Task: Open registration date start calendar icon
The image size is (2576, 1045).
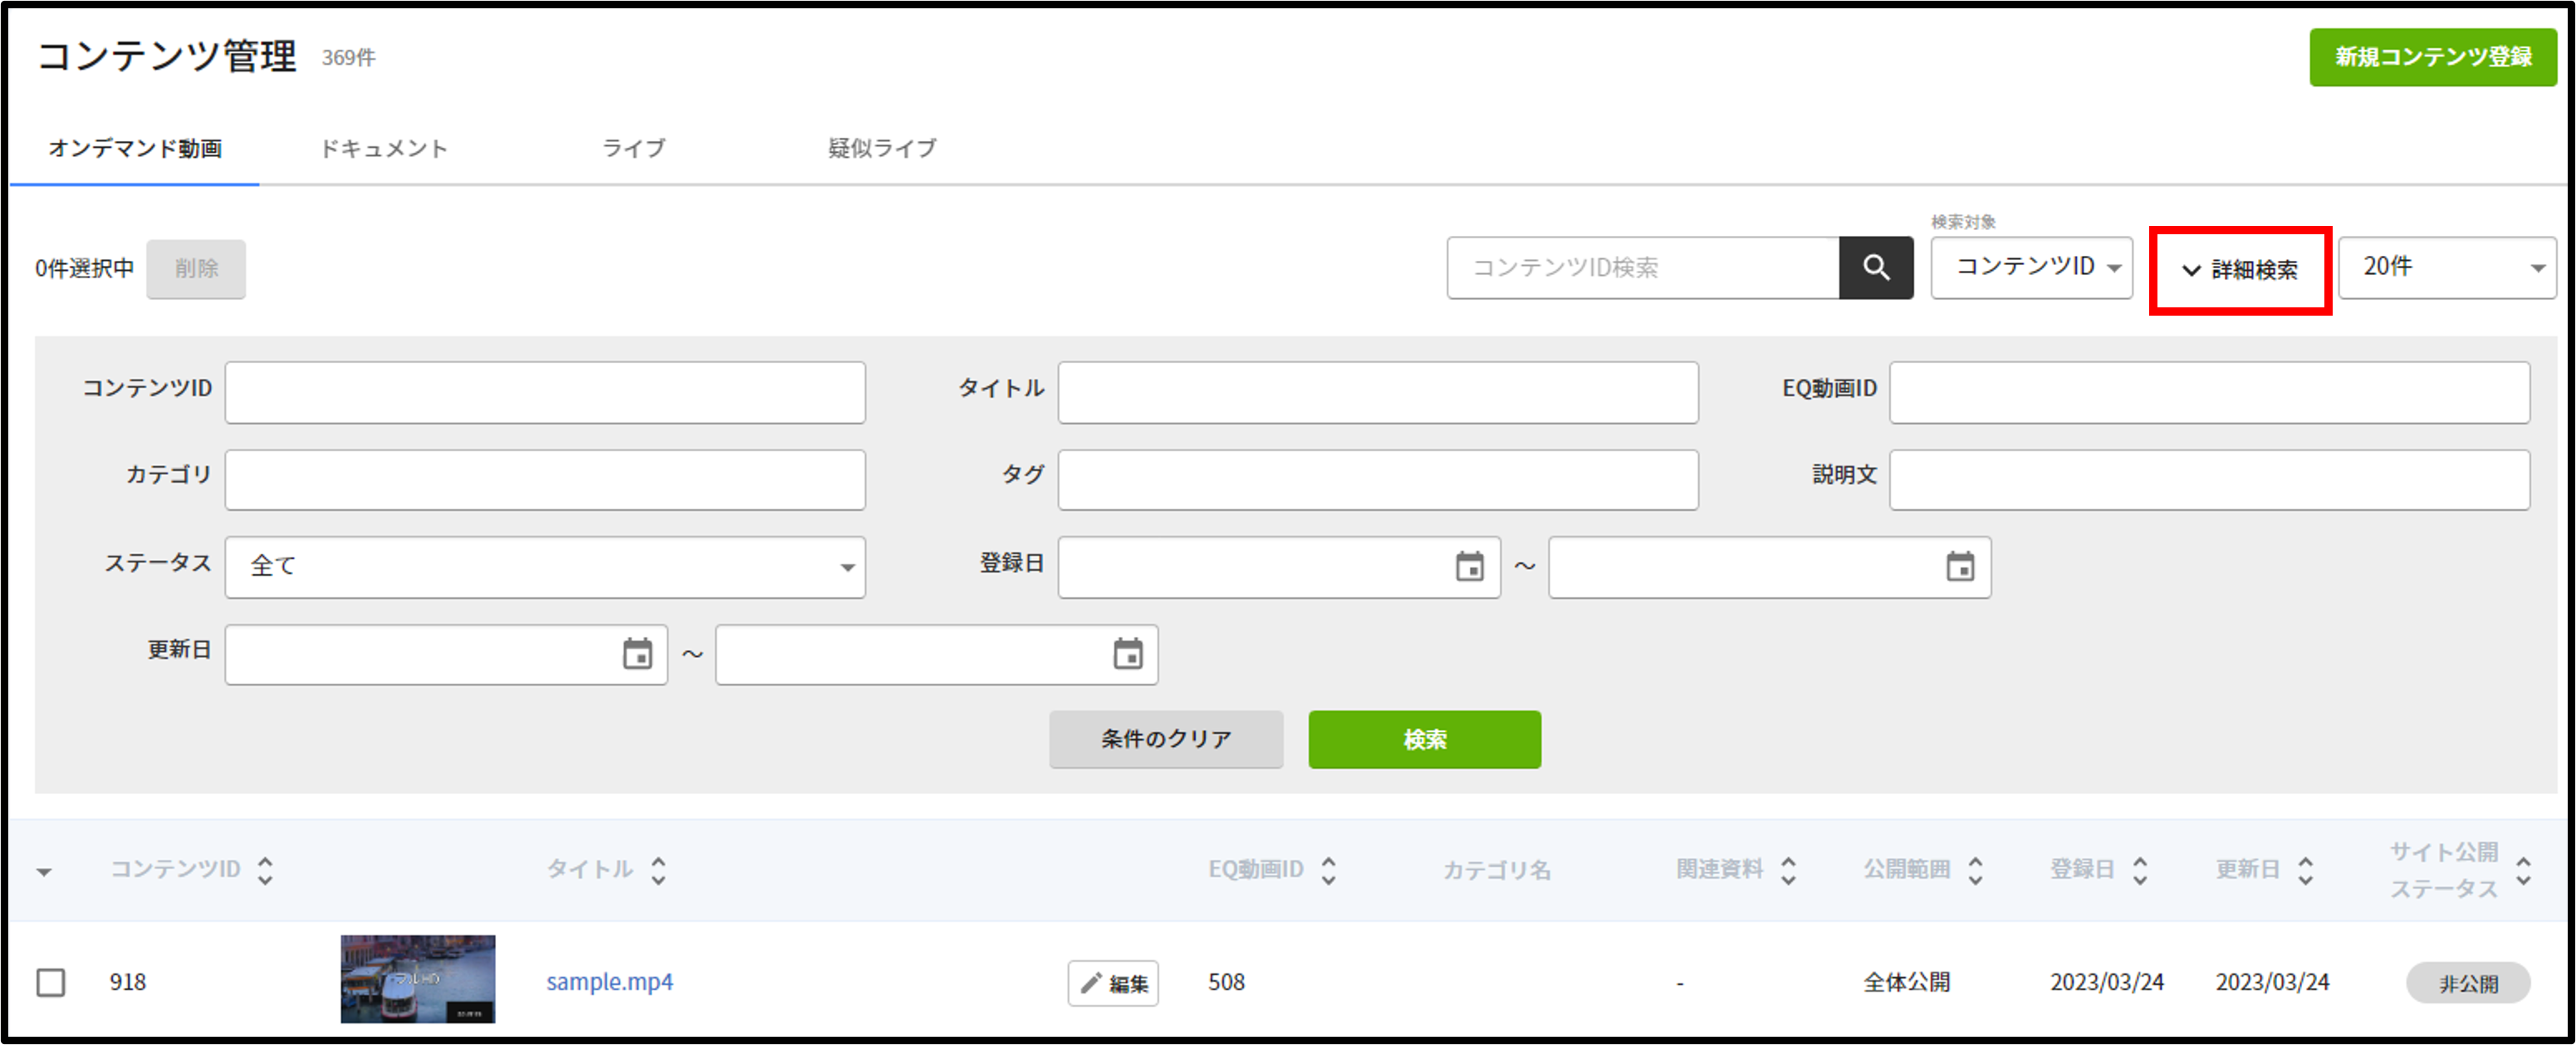Action: coord(1469,567)
